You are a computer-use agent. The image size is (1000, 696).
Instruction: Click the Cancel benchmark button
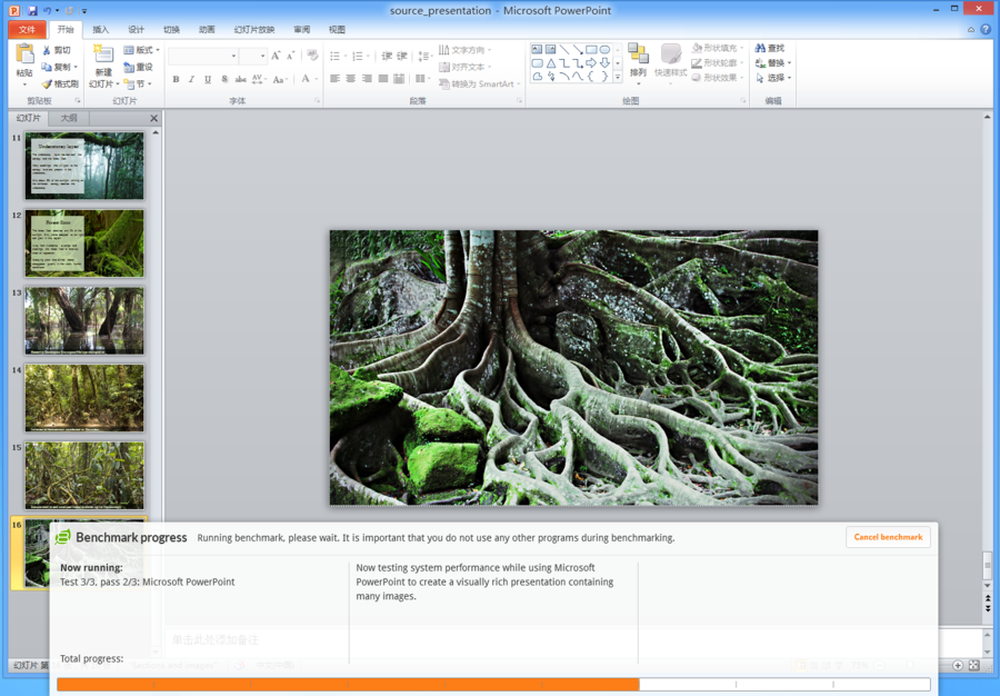tap(888, 537)
